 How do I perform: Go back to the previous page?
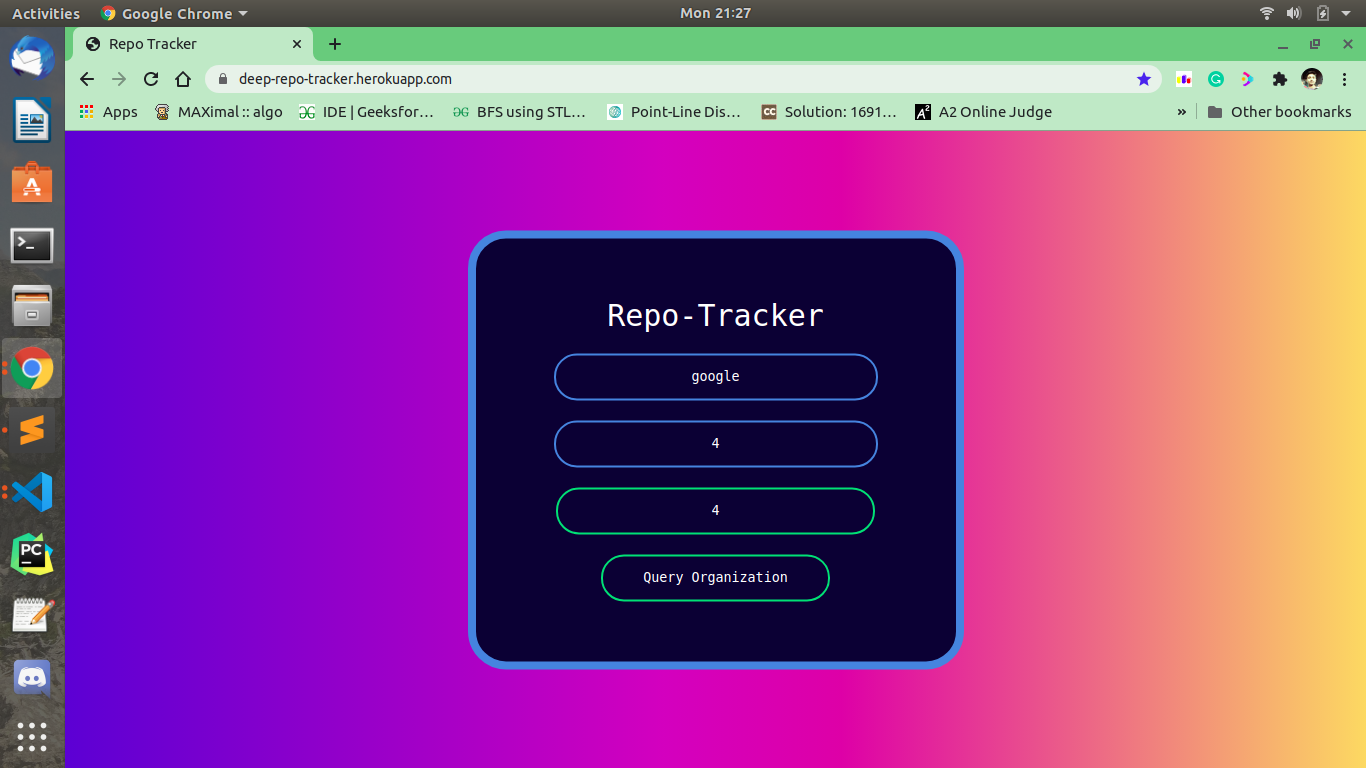pyautogui.click(x=87, y=79)
